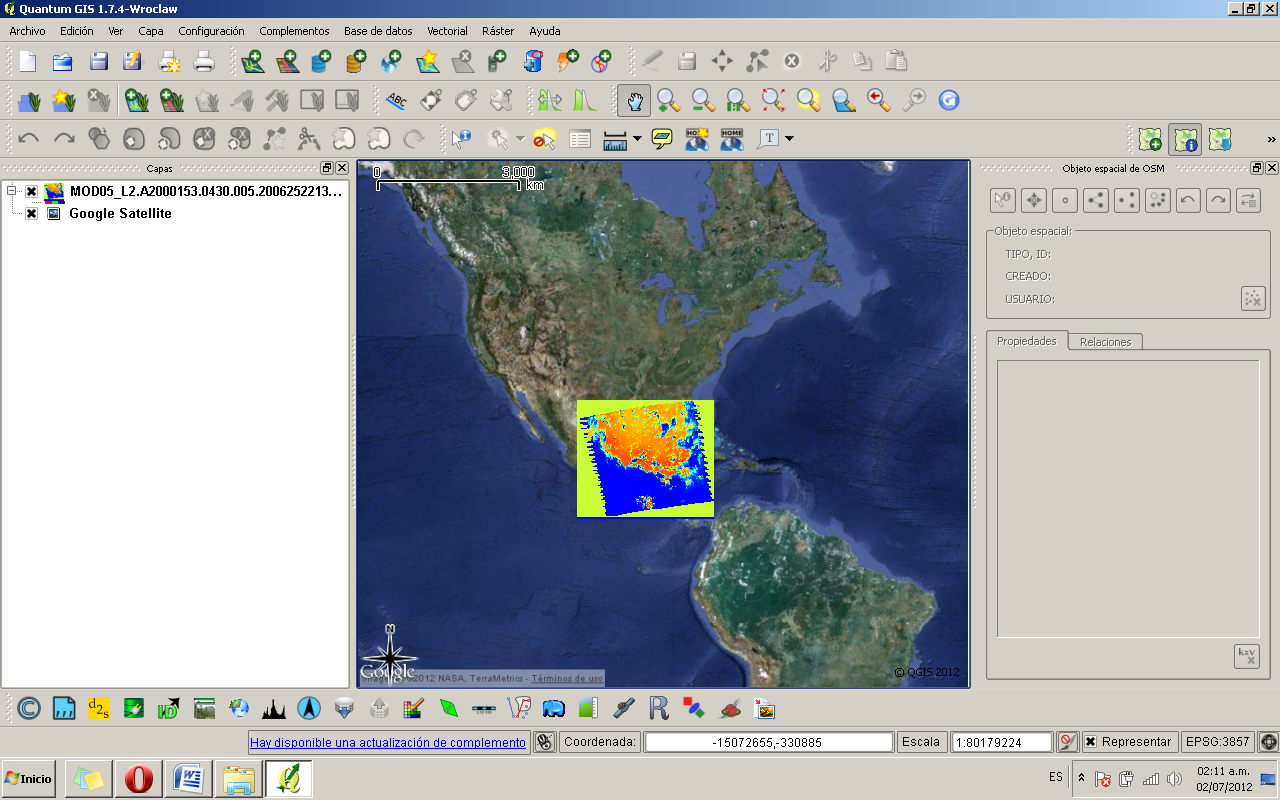Toggle the Representar render checkbox
Screen dimensions: 1280x800
click(x=1090, y=742)
